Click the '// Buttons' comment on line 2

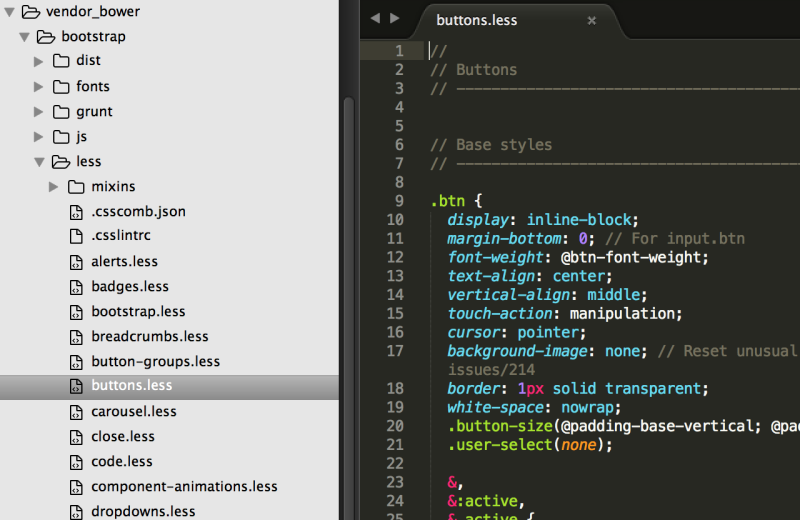pyautogui.click(x=473, y=70)
